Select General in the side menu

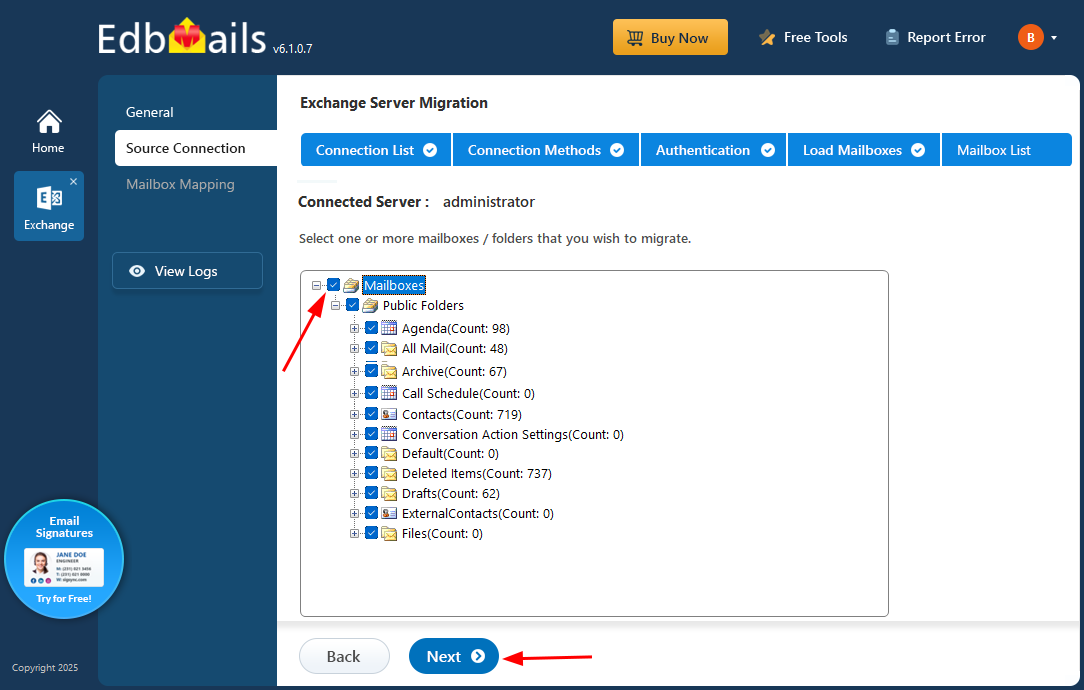(149, 112)
